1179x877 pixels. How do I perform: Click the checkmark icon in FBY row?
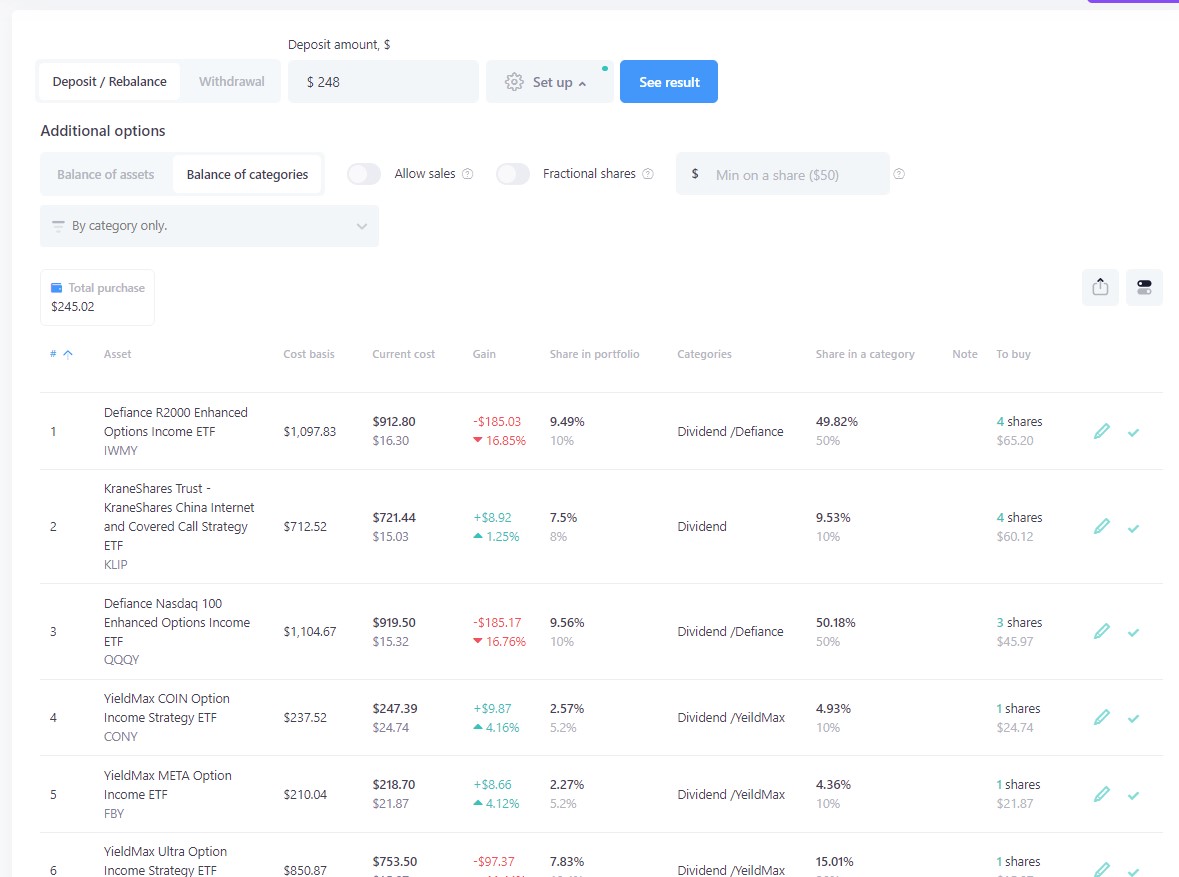tap(1133, 796)
